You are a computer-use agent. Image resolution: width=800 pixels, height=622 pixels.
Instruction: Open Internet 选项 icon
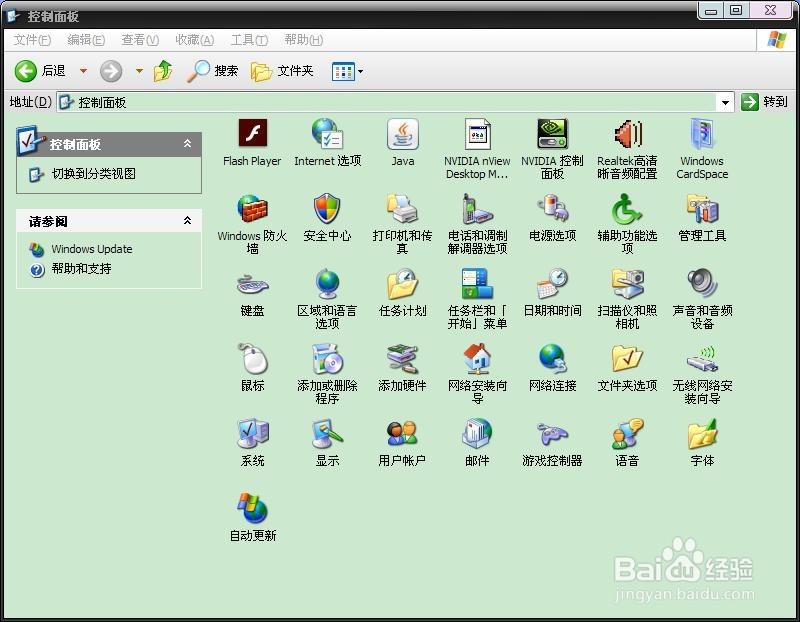pos(327,133)
